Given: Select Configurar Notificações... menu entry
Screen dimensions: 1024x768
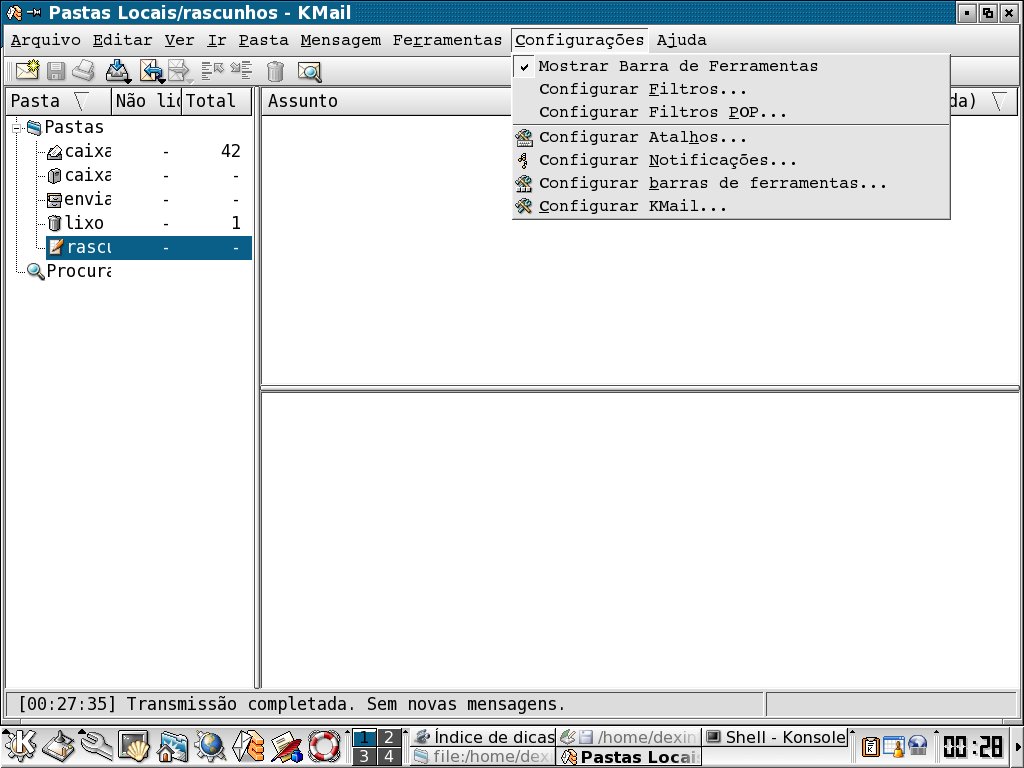Looking at the screenshot, I should [731, 160].
